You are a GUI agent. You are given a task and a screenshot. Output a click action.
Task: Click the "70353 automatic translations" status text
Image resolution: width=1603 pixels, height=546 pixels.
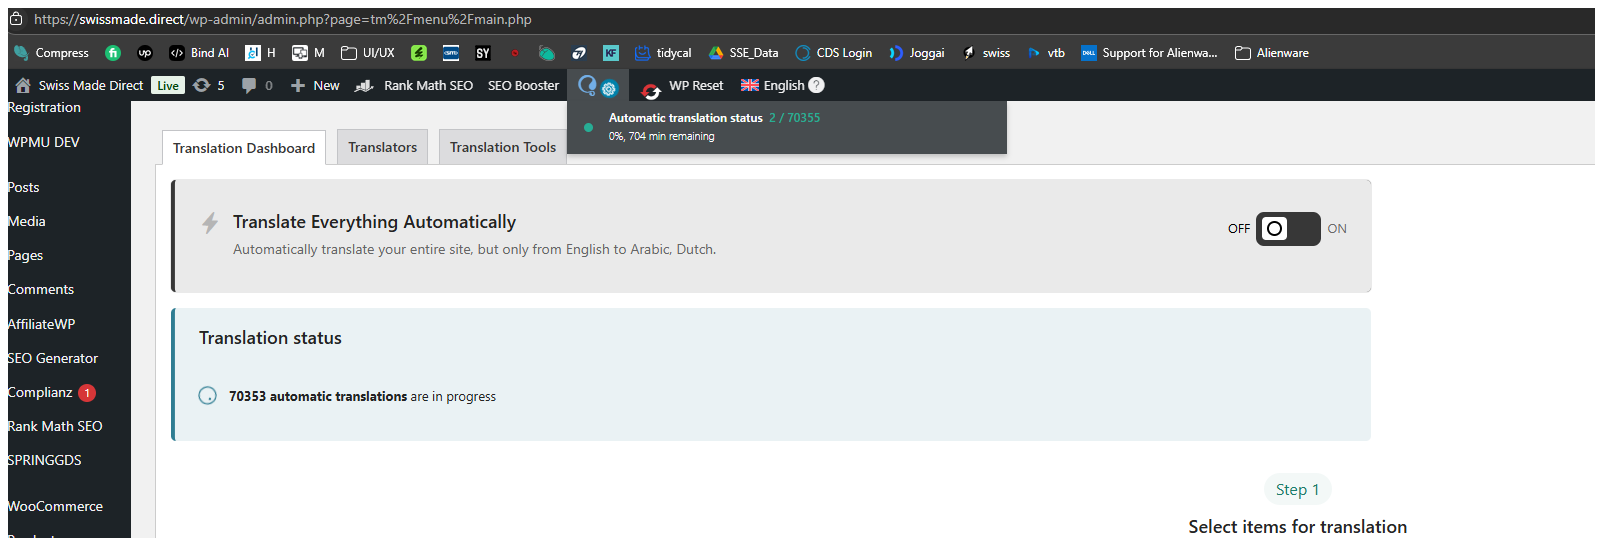click(x=318, y=396)
